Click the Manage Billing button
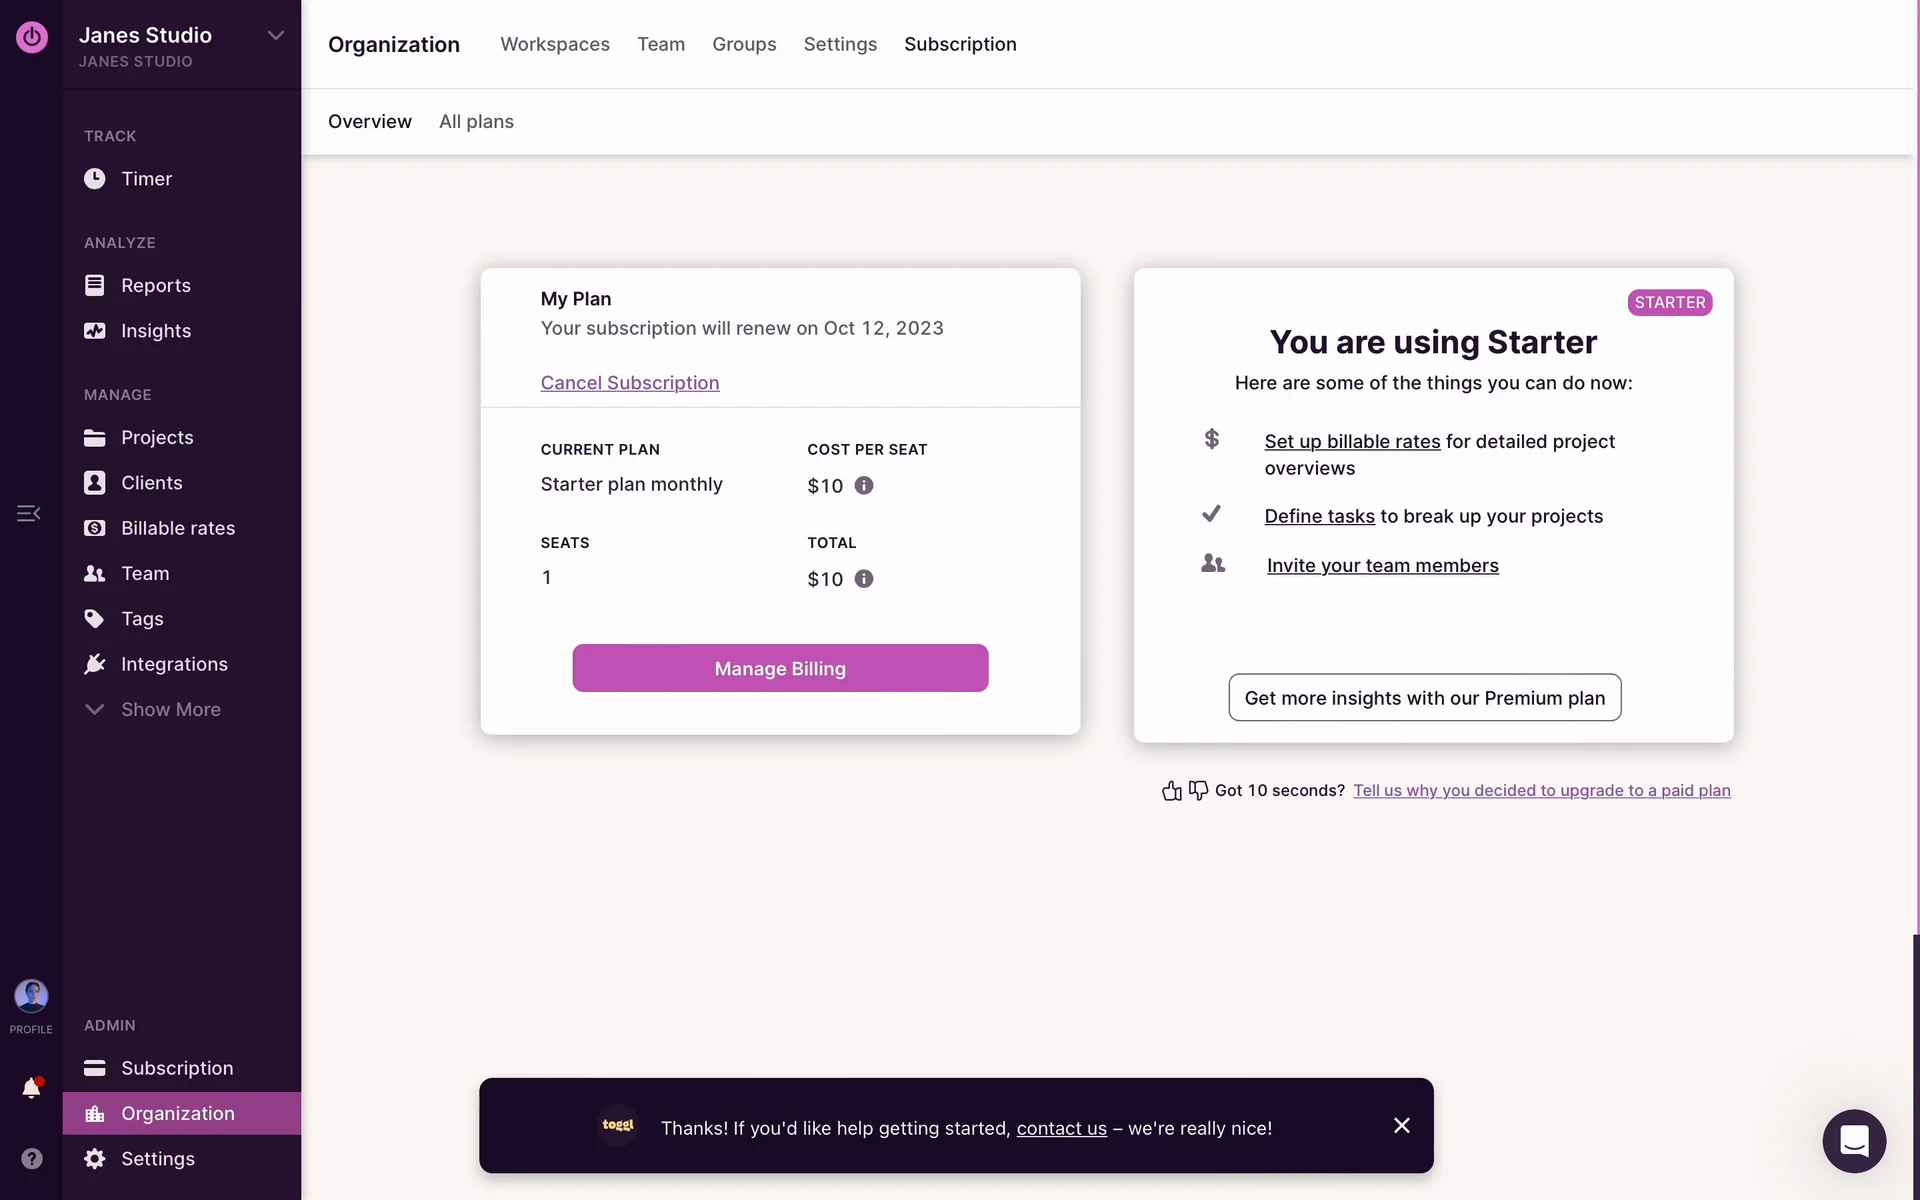The height and width of the screenshot is (1200, 1920). 780,668
